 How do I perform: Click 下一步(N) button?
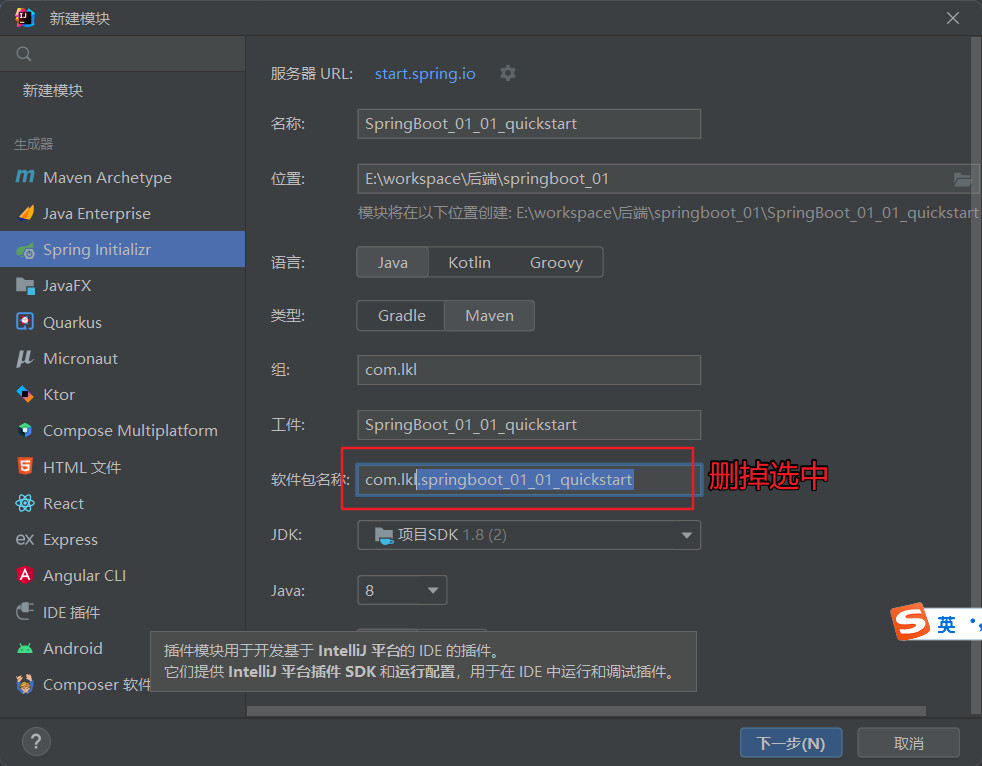(791, 743)
